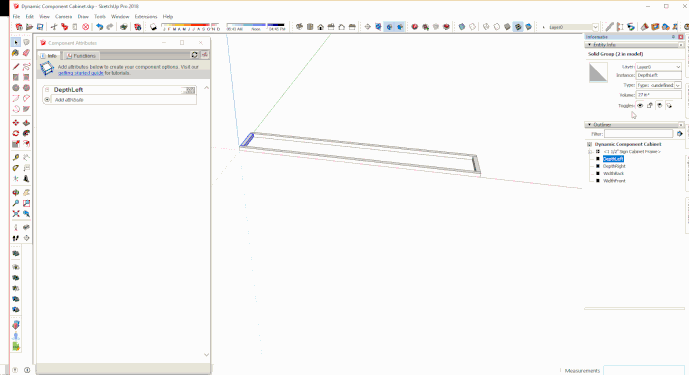This screenshot has height=375, width=689.
Task: Toggle shadows on in the toolbar
Action: 153,27
